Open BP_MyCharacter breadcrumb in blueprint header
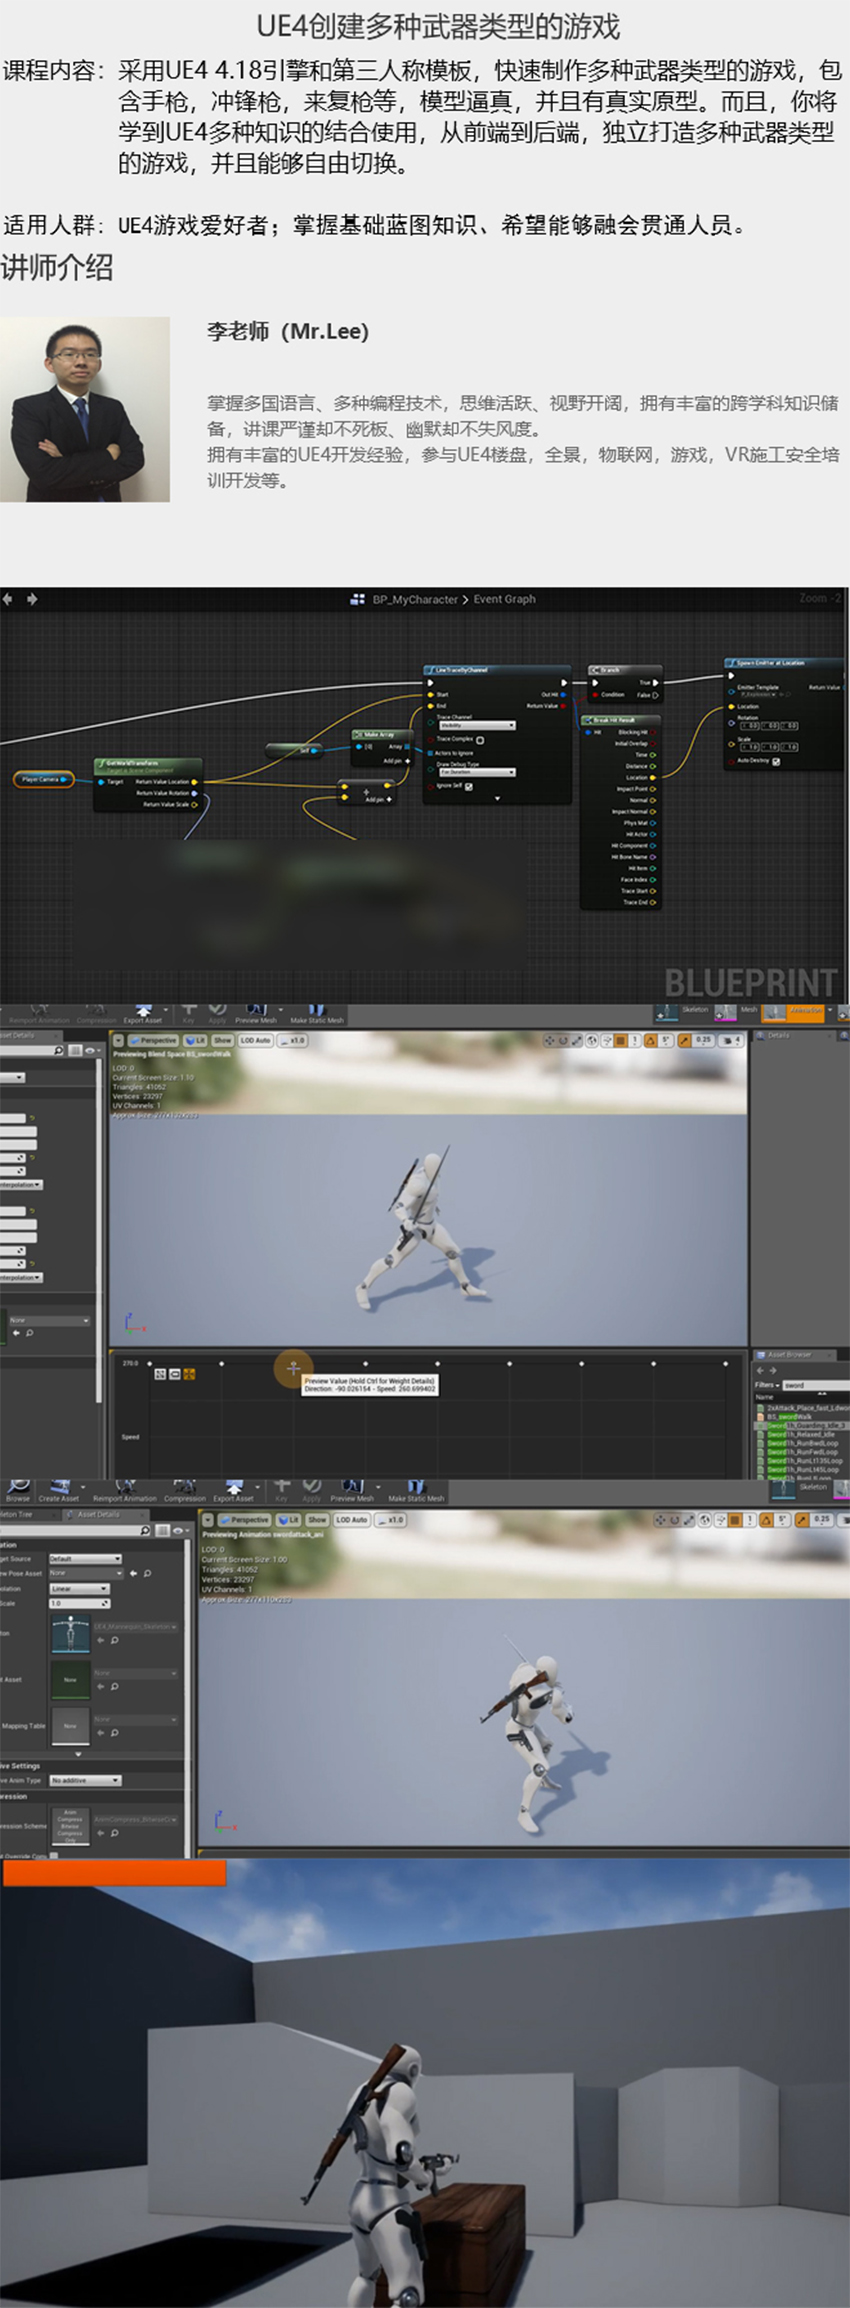 click(414, 599)
